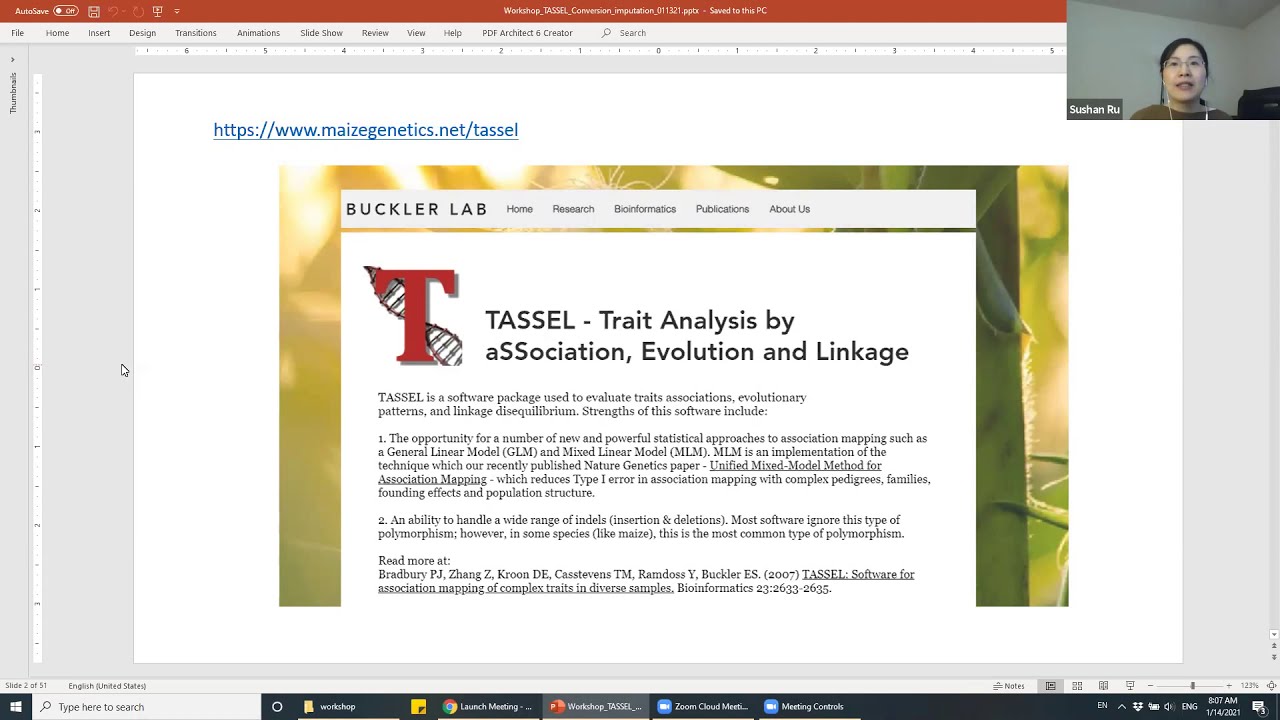Go to previous slide double-arrow button

click(x=1273, y=646)
